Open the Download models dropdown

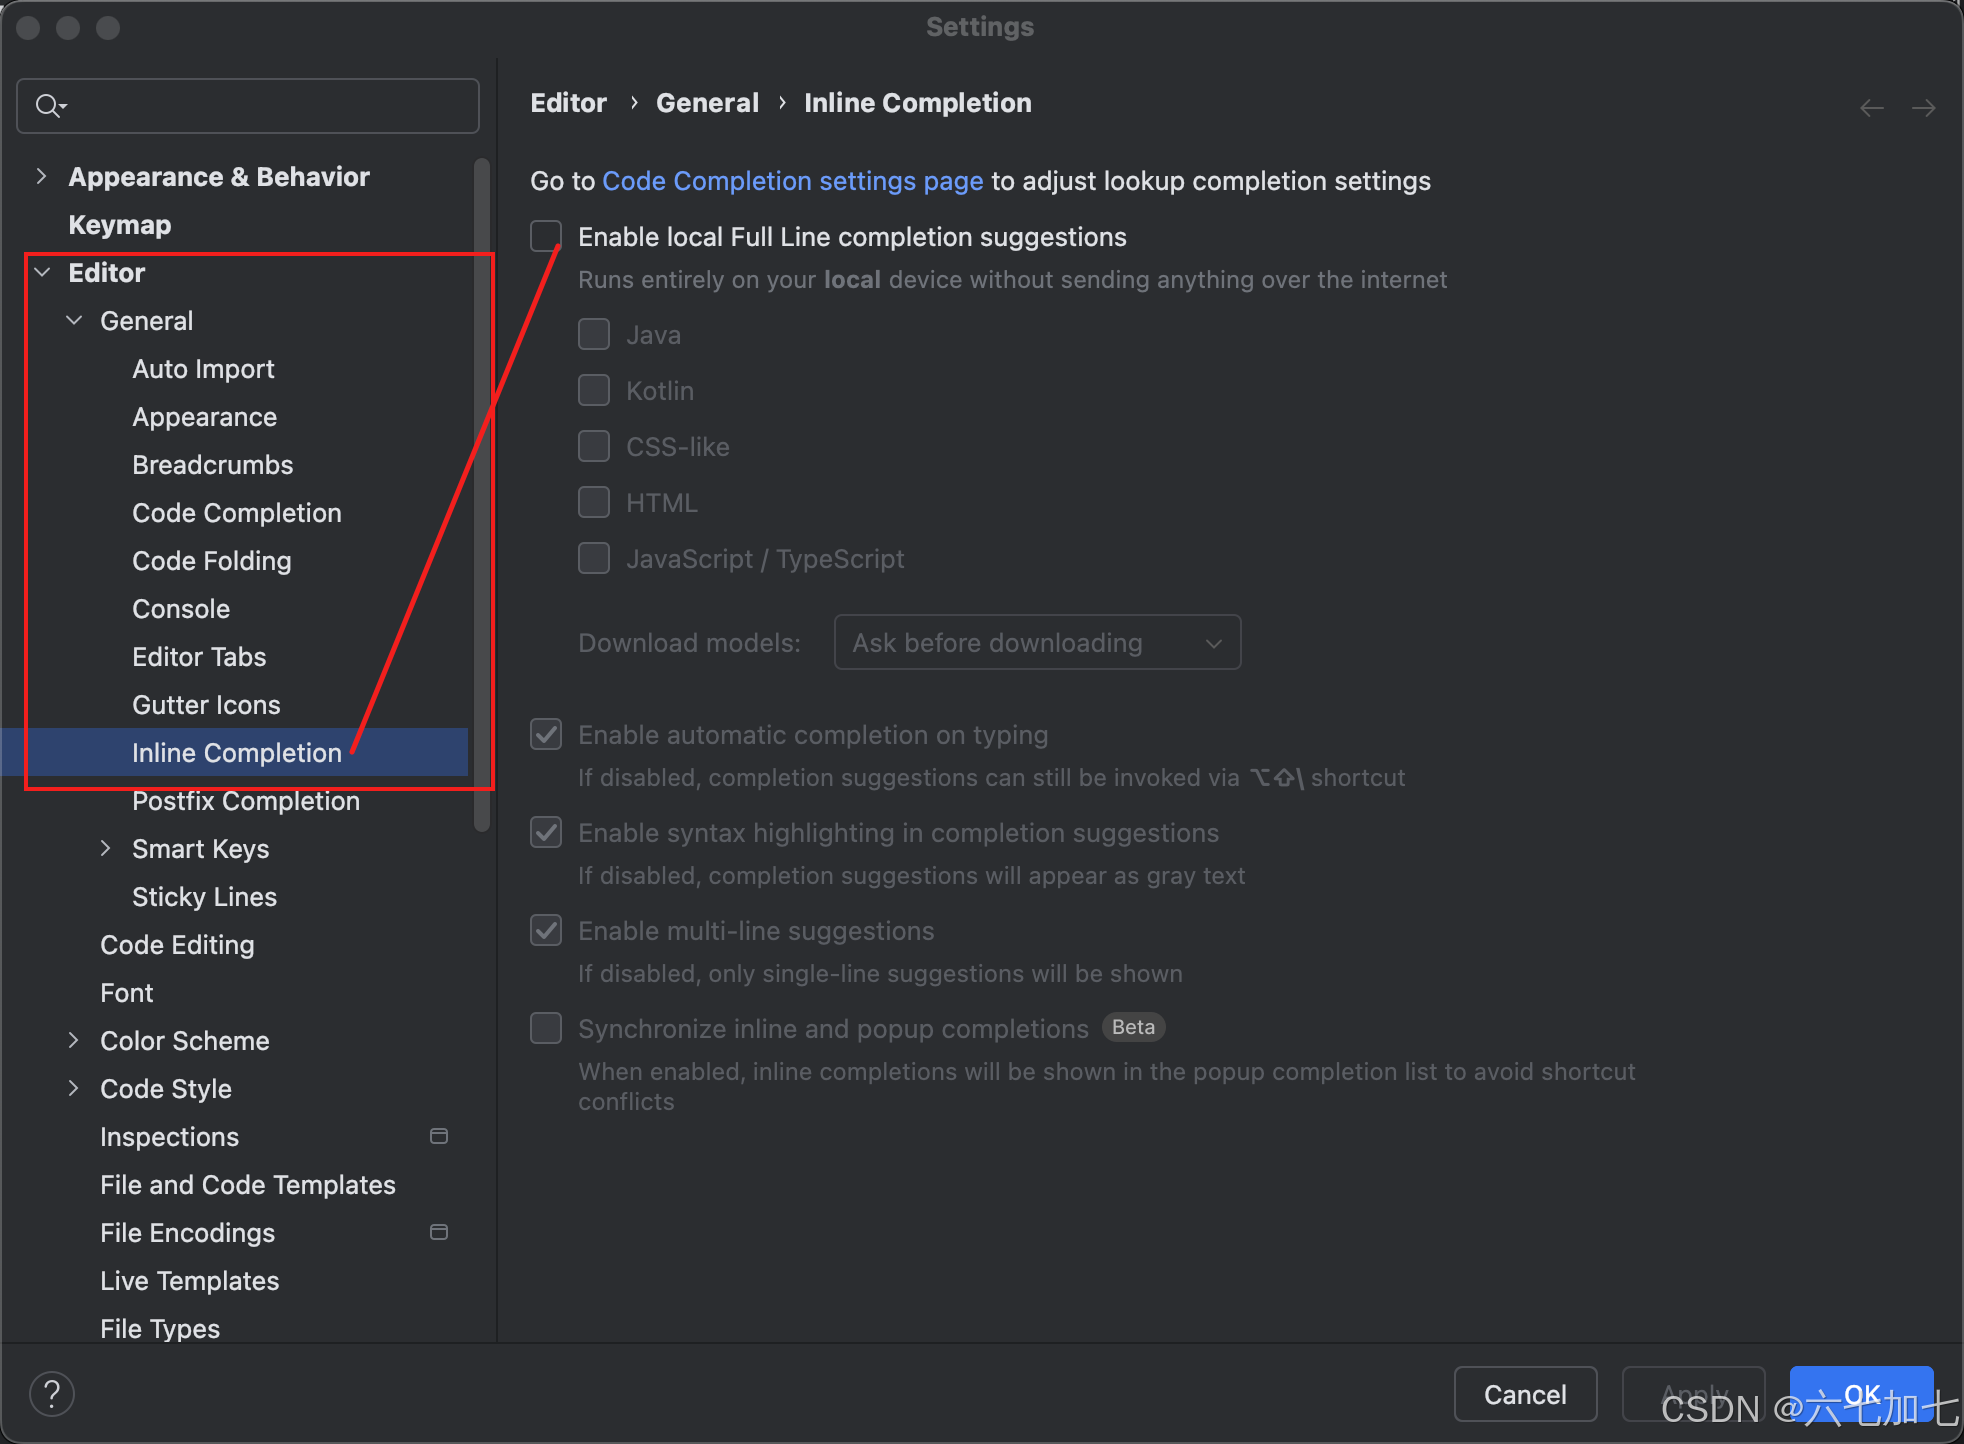(1037, 643)
